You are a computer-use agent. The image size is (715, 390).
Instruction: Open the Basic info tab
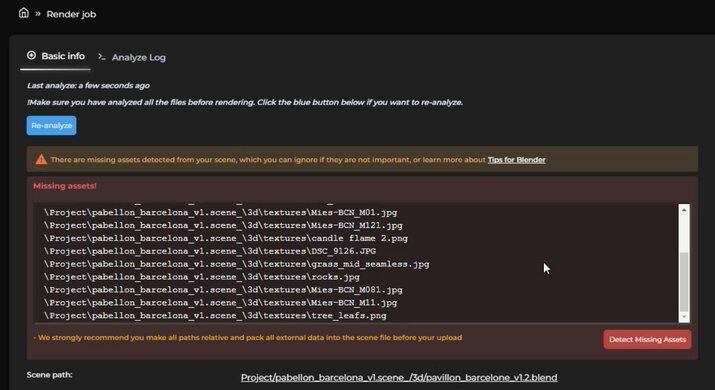56,56
